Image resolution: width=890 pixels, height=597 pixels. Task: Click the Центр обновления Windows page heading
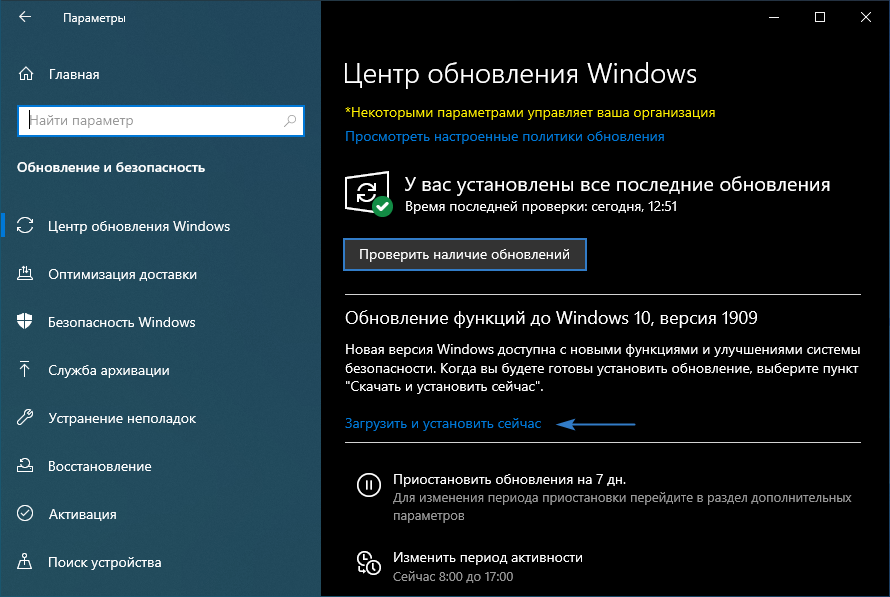pyautogui.click(x=520, y=74)
